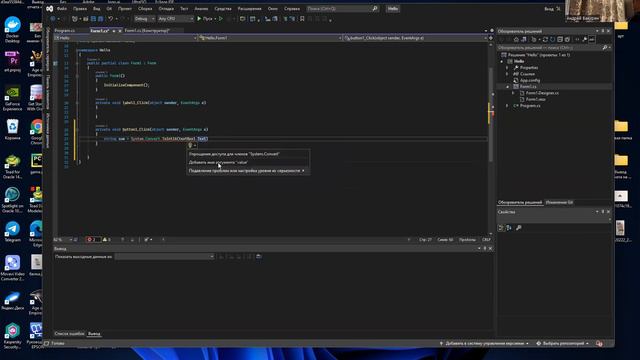The width and height of the screenshot is (640, 360).
Task: Open the Проект menu
Action: point(124,9)
